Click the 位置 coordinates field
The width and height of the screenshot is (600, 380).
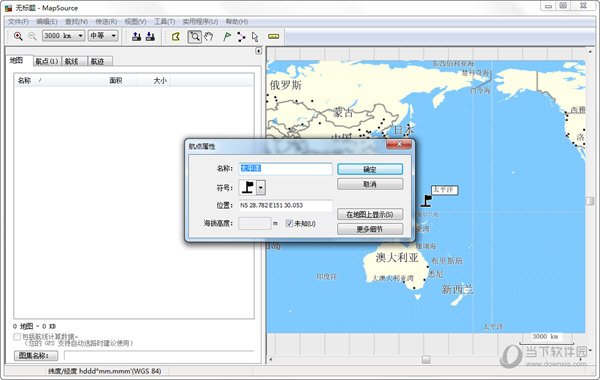tap(285, 205)
